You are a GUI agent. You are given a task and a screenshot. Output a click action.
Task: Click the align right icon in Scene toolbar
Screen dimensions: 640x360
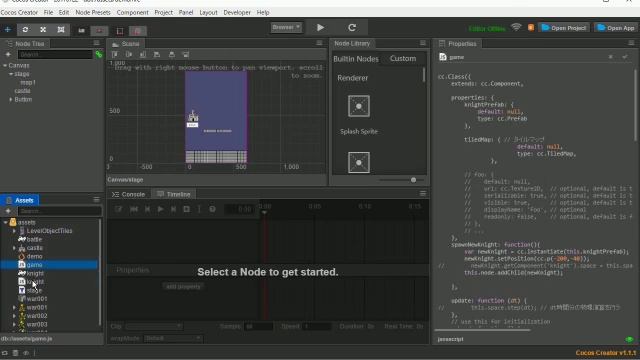point(186,54)
